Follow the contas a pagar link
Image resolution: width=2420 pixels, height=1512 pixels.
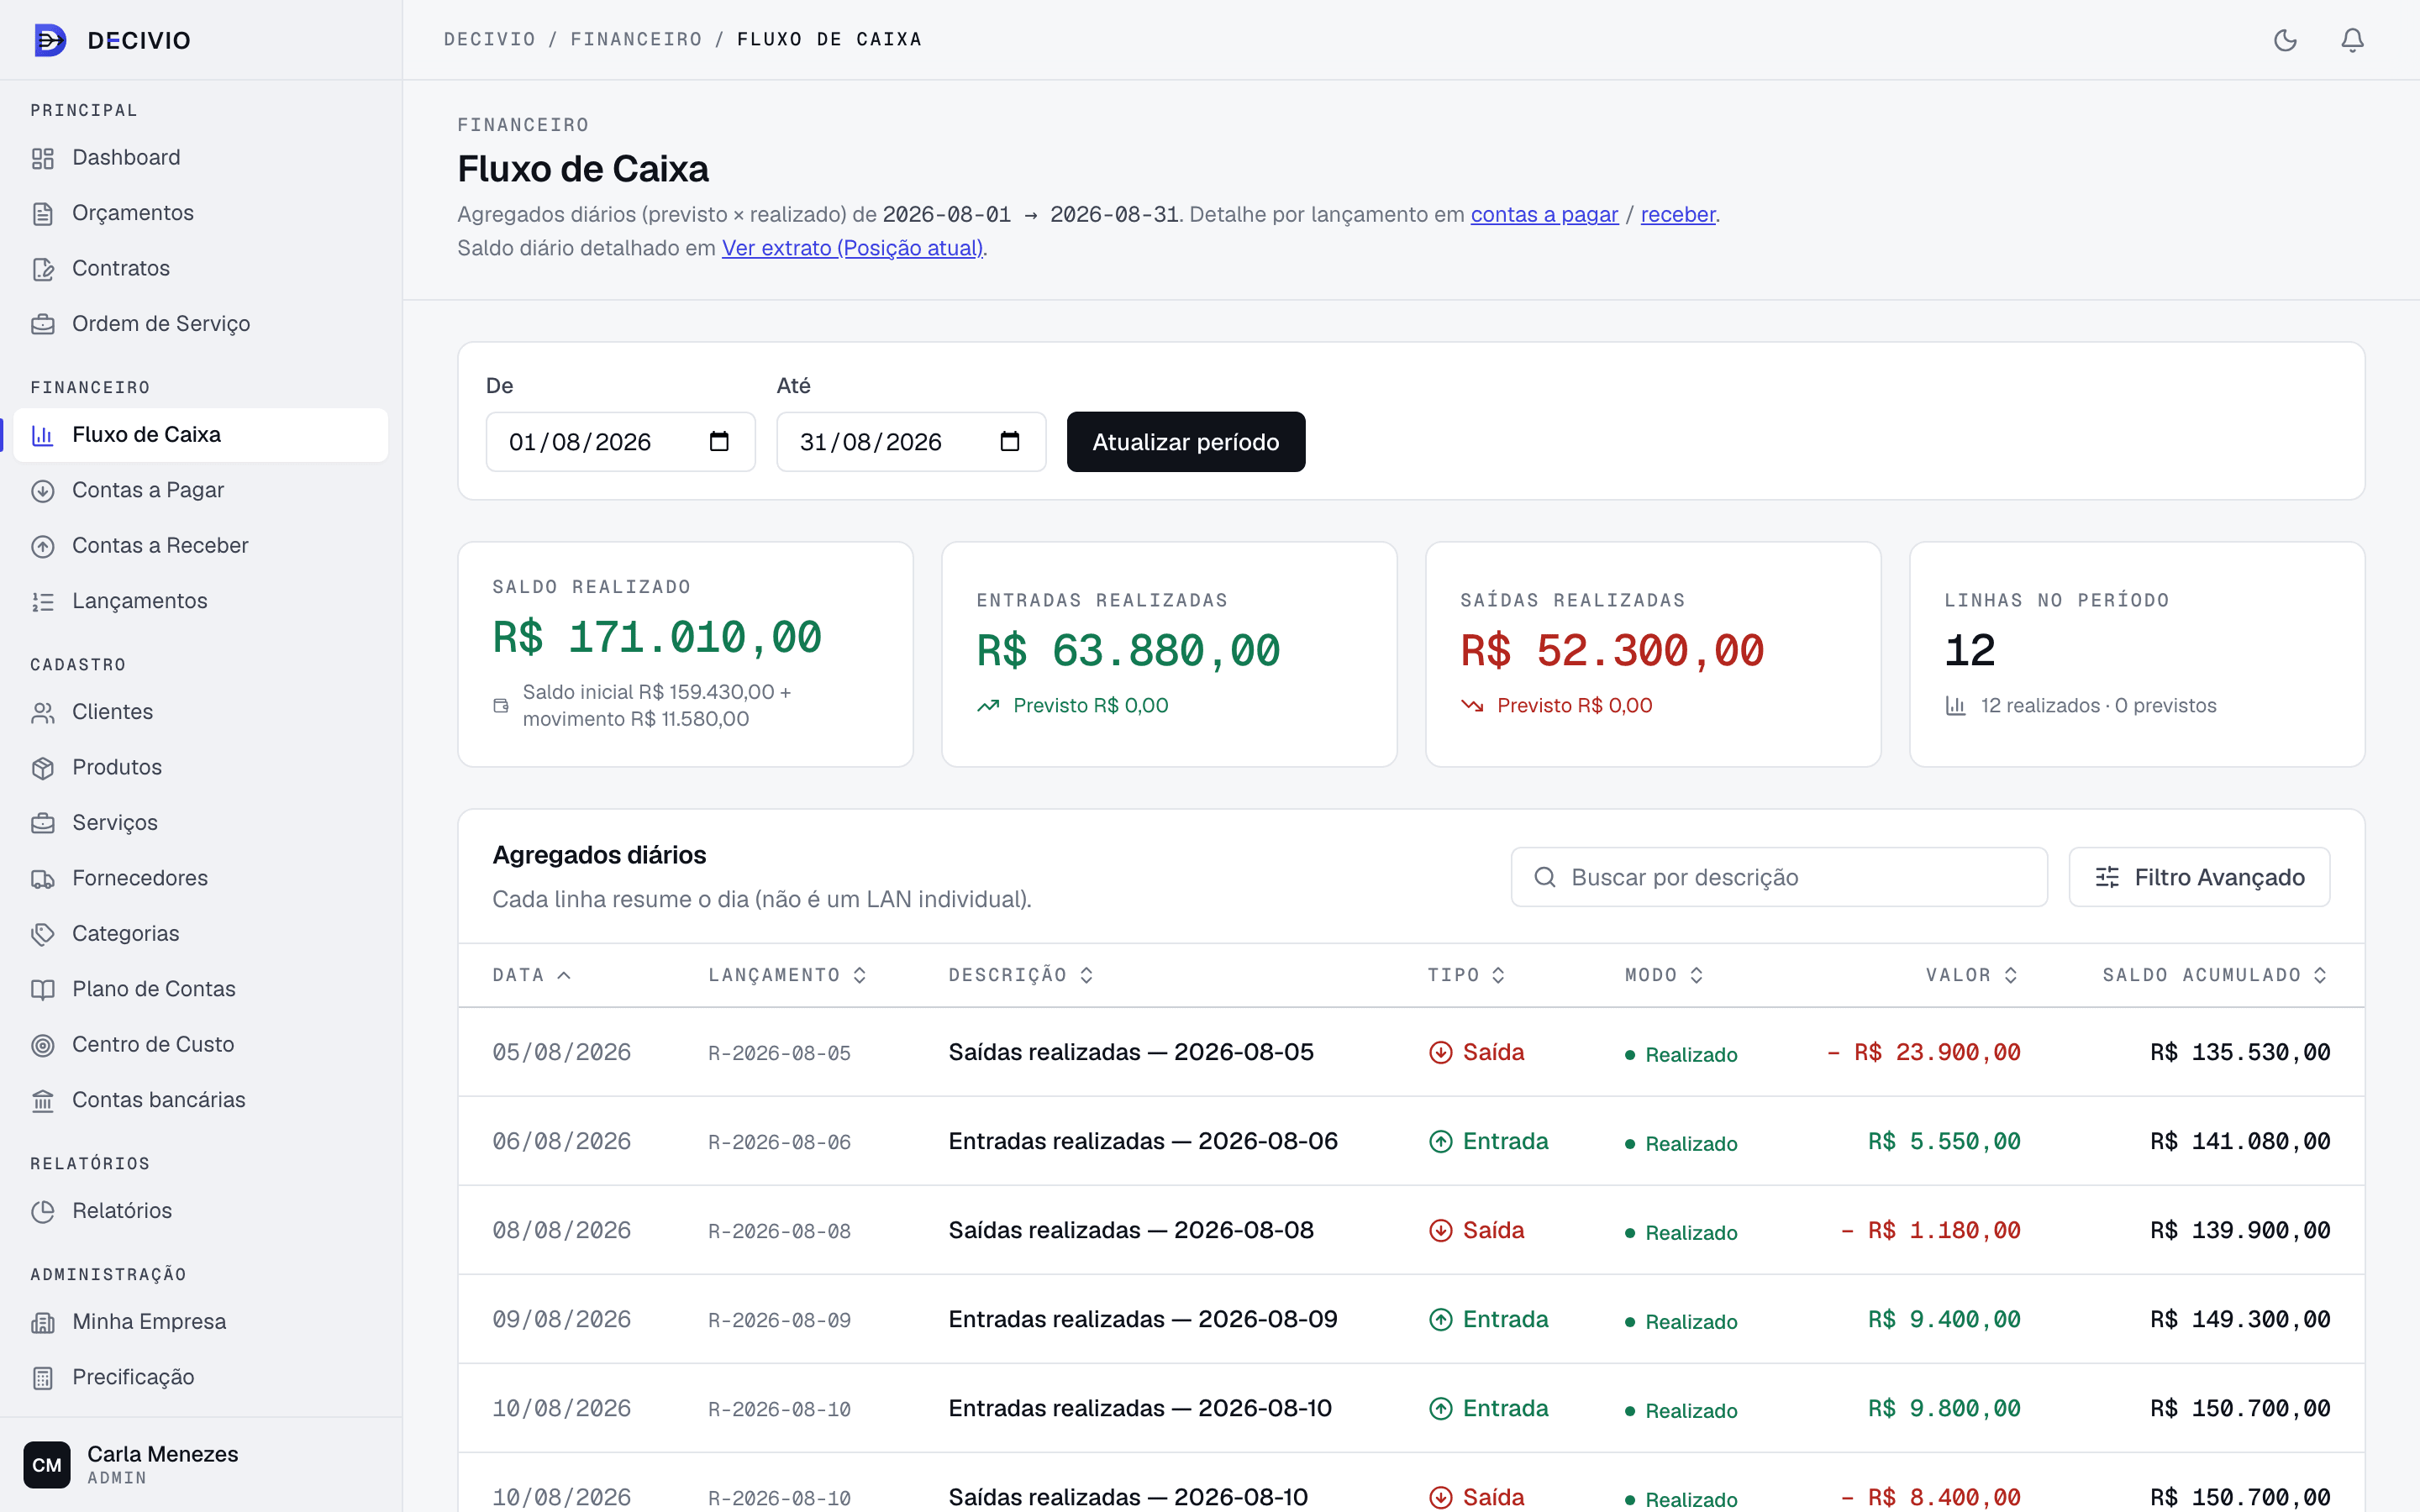[1544, 214]
